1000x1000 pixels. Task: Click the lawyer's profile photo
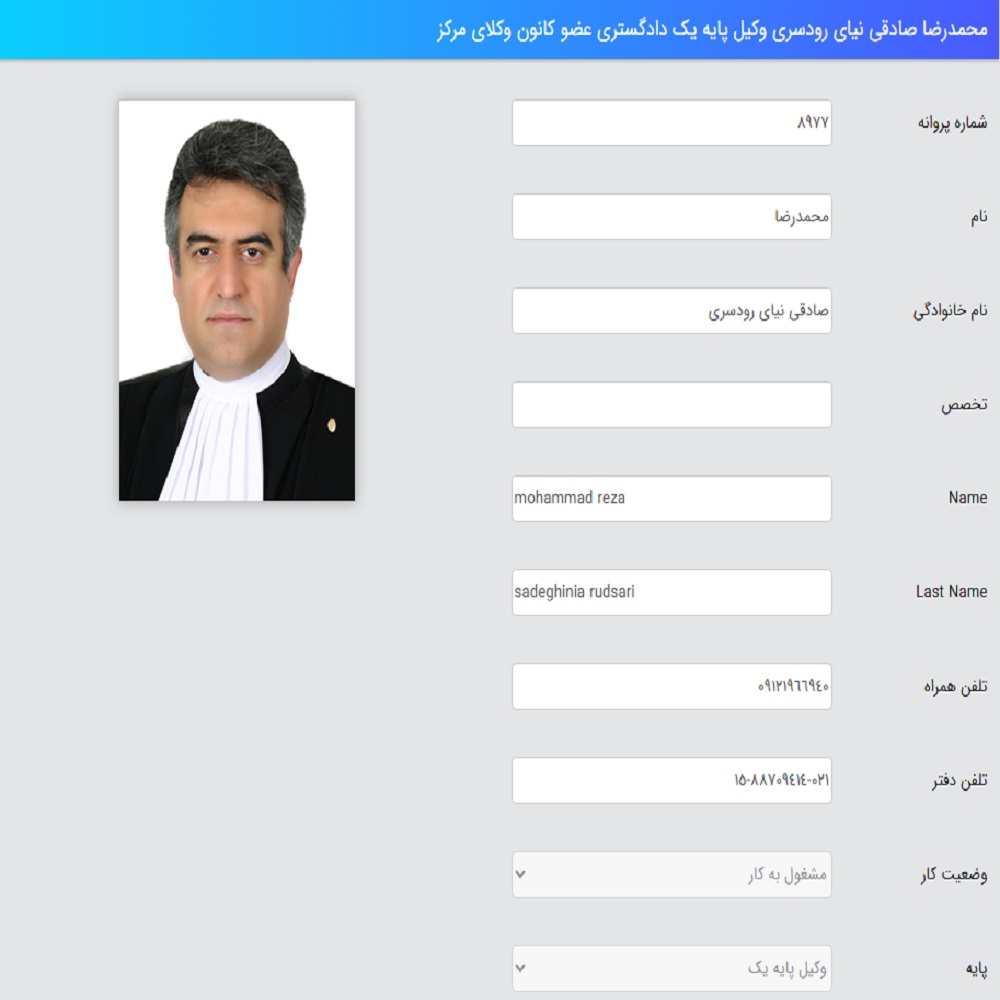click(x=237, y=300)
